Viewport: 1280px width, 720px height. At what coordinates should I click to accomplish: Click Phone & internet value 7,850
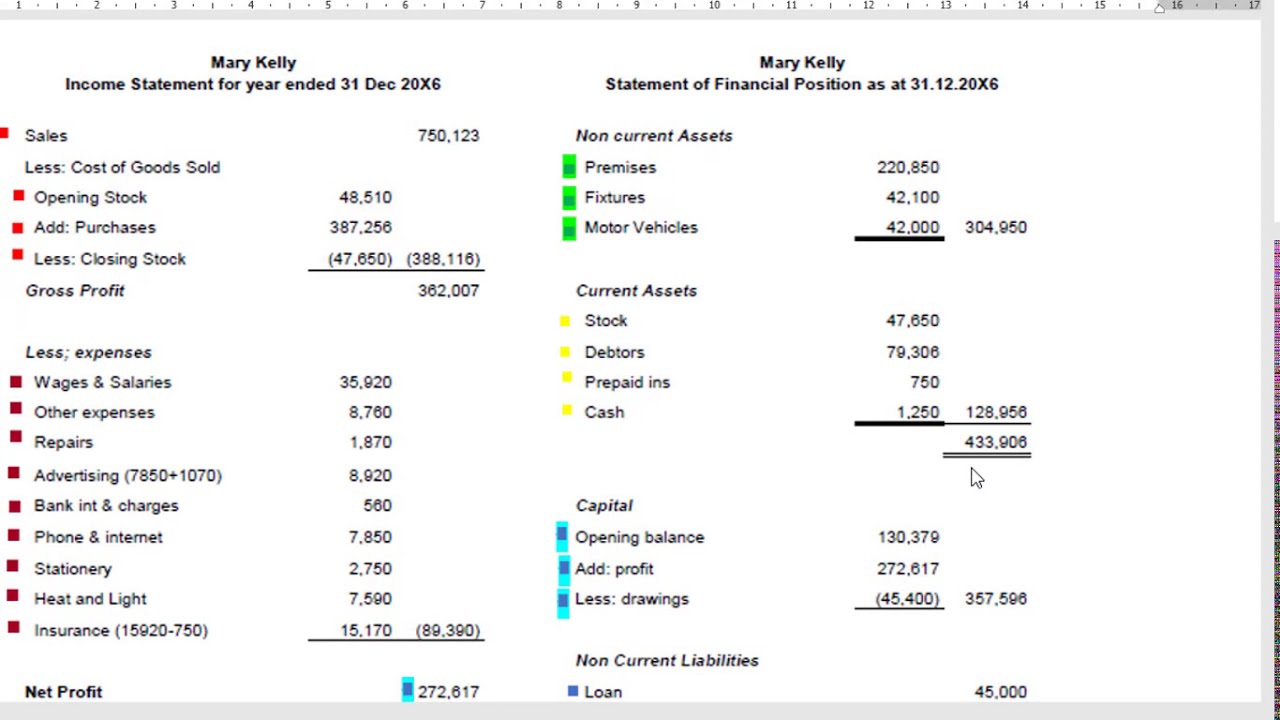(x=370, y=538)
